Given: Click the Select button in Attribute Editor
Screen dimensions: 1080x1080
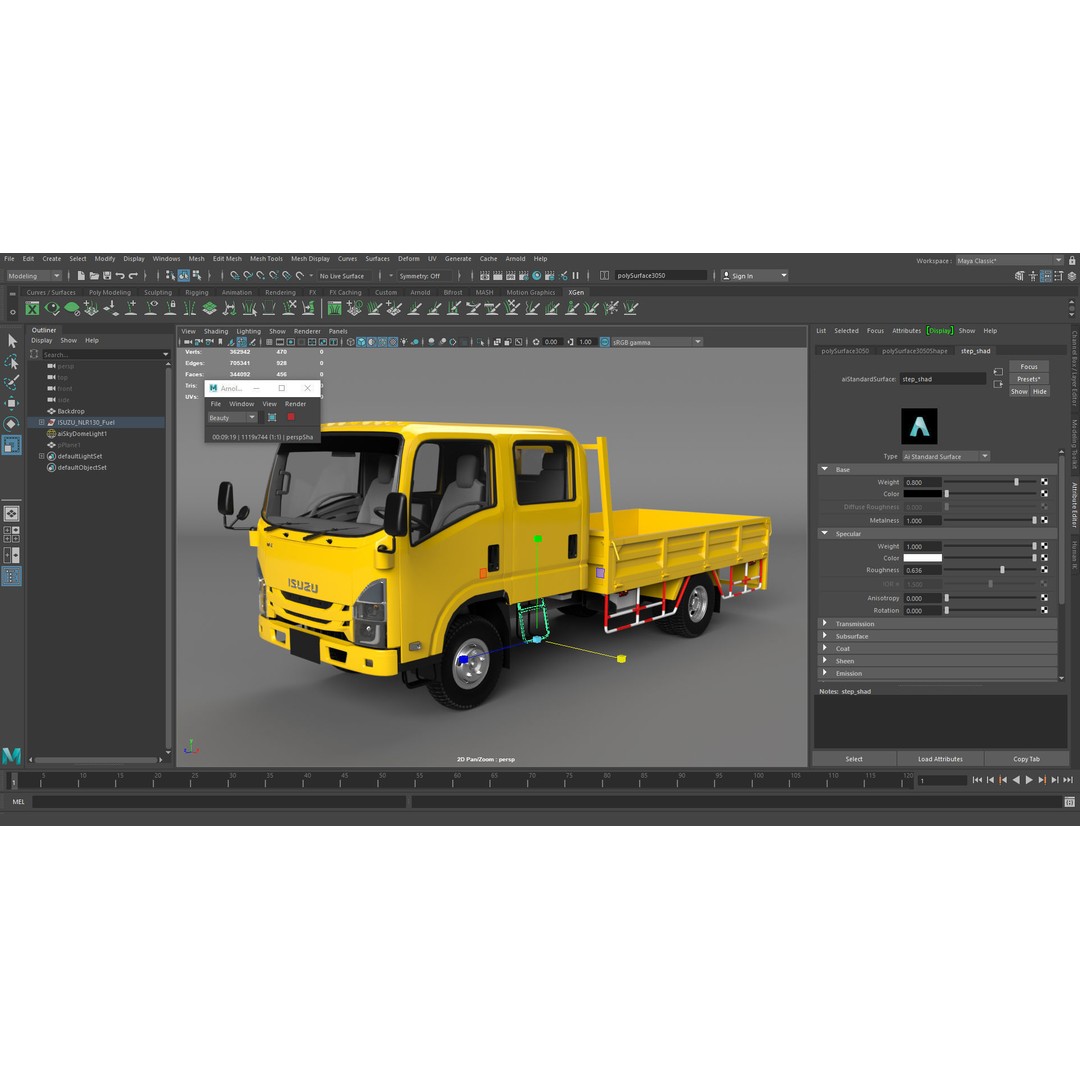Looking at the screenshot, I should 854,759.
